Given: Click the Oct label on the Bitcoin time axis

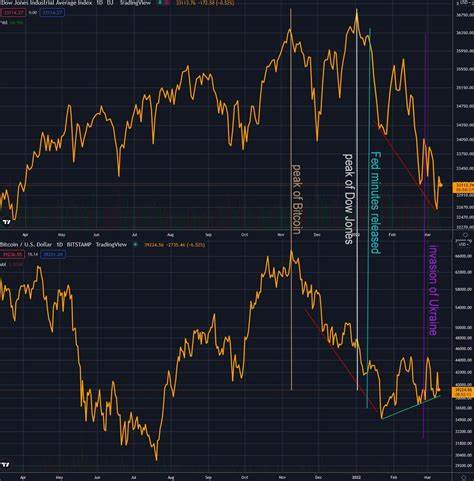Looking at the screenshot, I should point(244,477).
